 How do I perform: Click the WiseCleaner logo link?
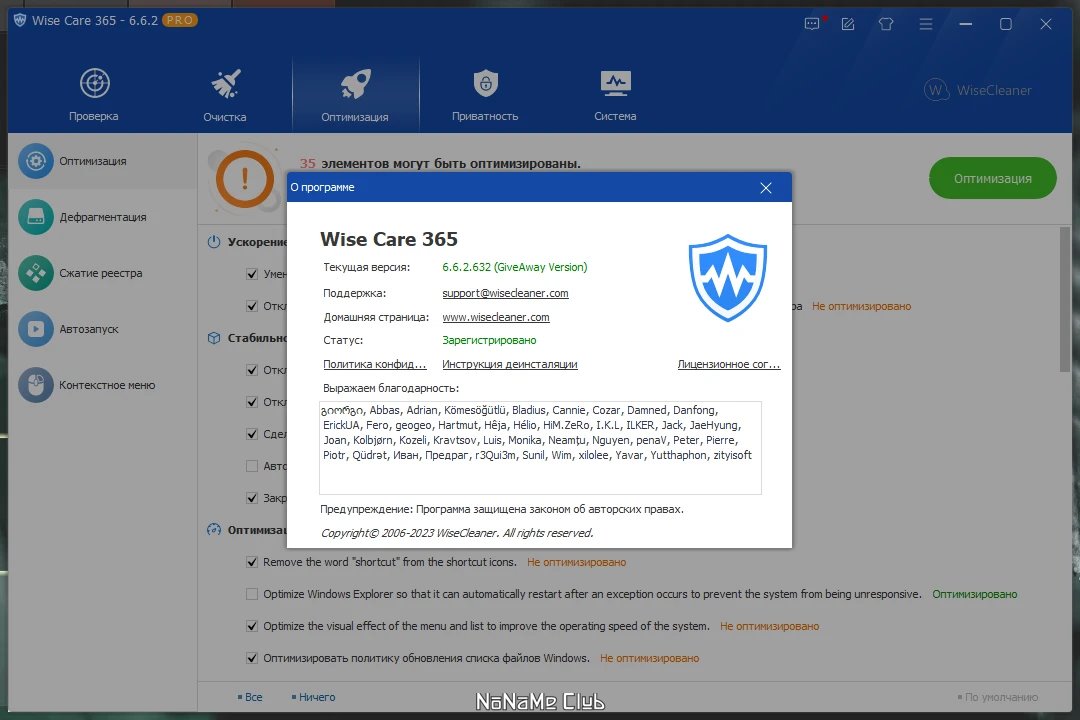(977, 90)
